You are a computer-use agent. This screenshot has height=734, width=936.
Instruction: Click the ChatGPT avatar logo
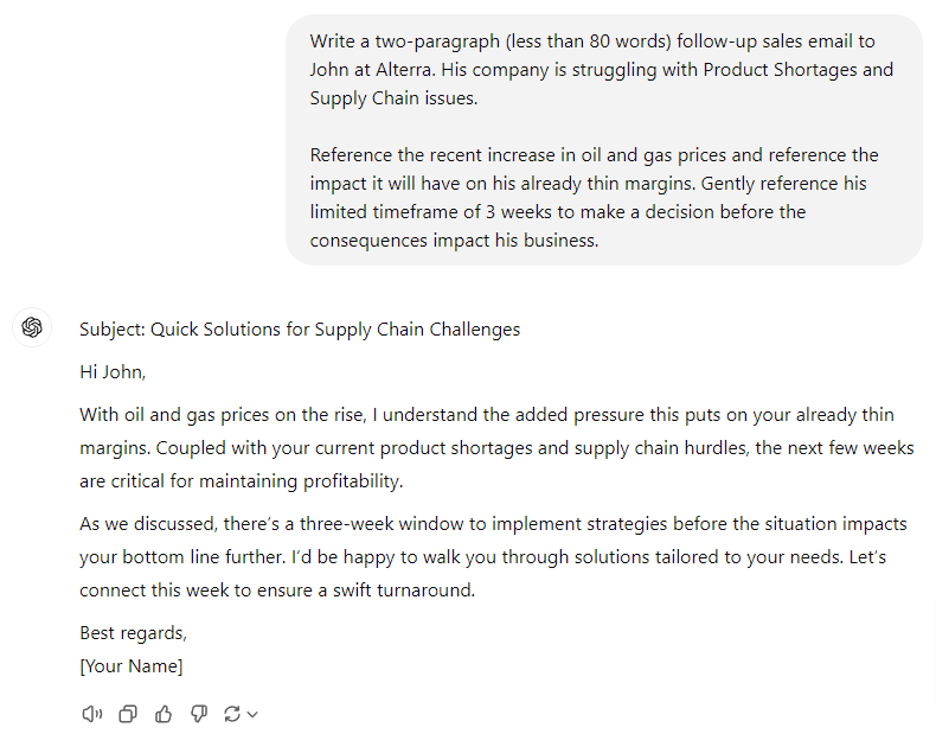tap(31, 327)
